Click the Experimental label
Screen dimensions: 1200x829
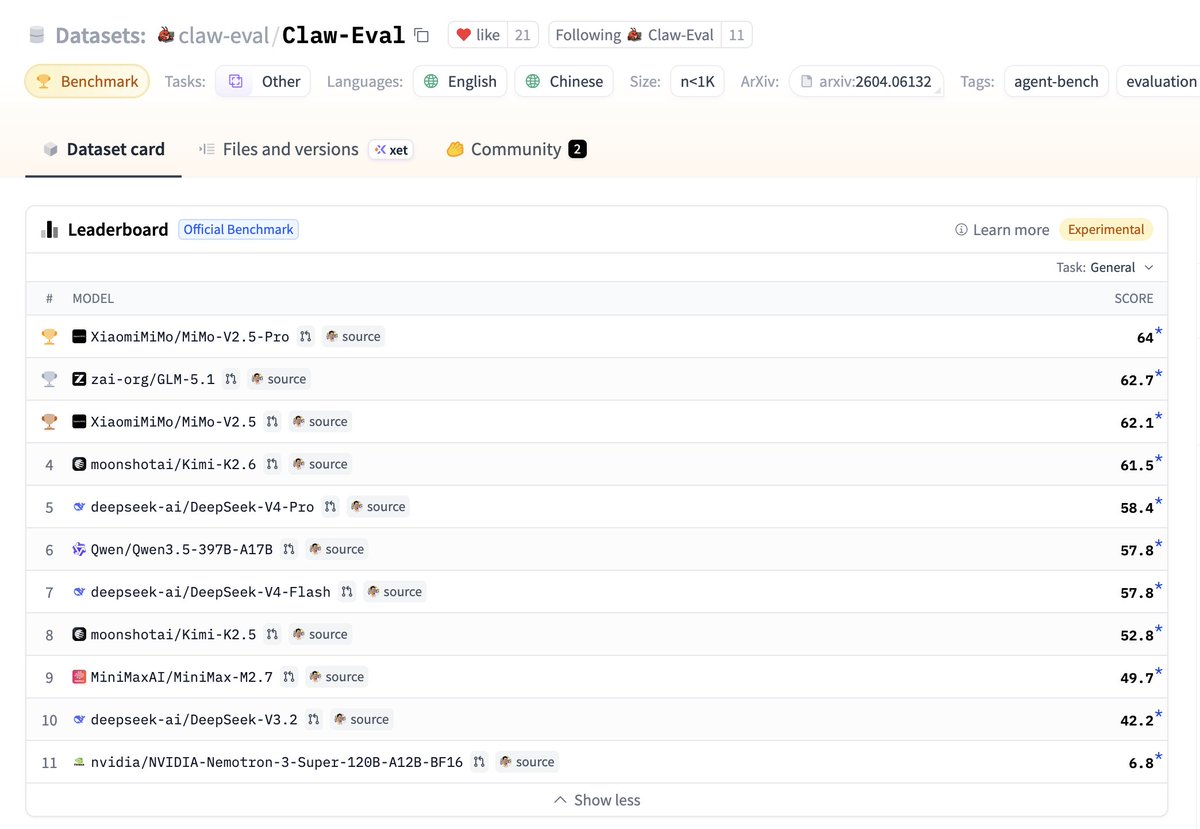[x=1106, y=229]
